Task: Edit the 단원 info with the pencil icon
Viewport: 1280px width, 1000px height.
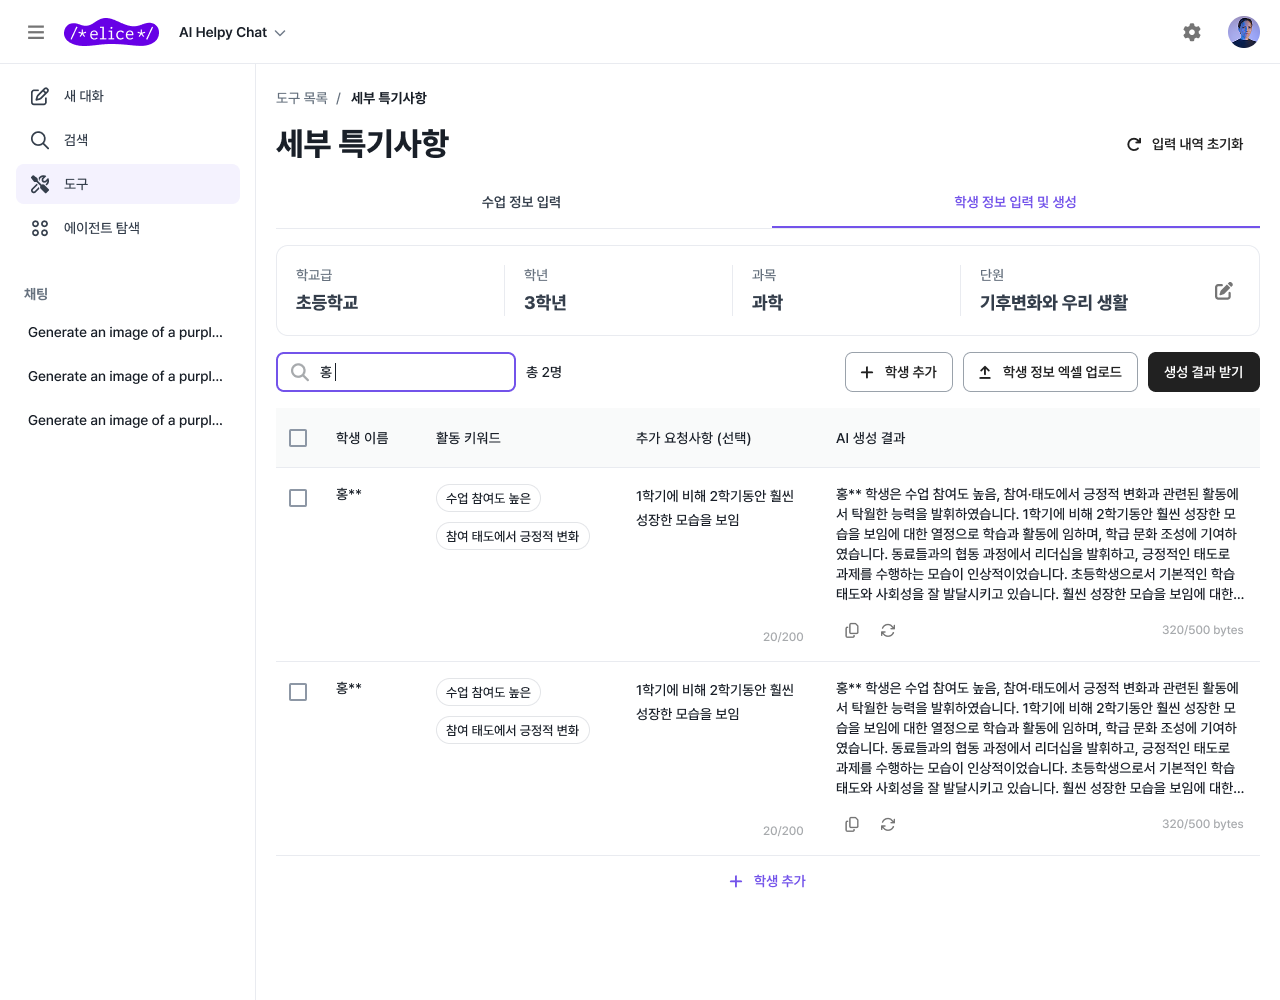Action: click(x=1223, y=290)
